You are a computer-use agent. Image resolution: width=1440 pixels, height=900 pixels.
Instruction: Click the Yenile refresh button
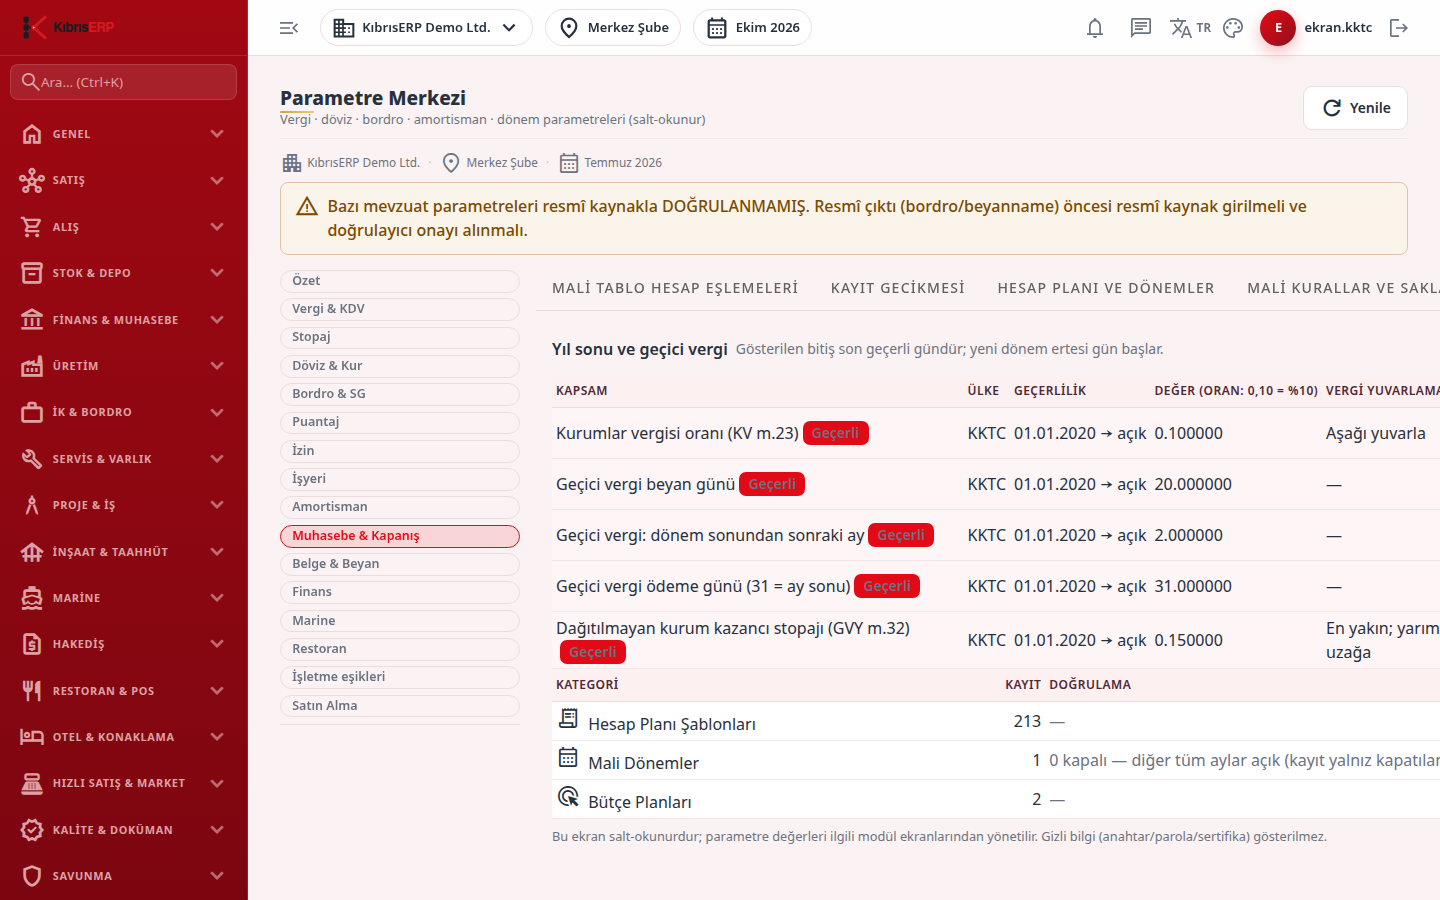(x=1355, y=108)
